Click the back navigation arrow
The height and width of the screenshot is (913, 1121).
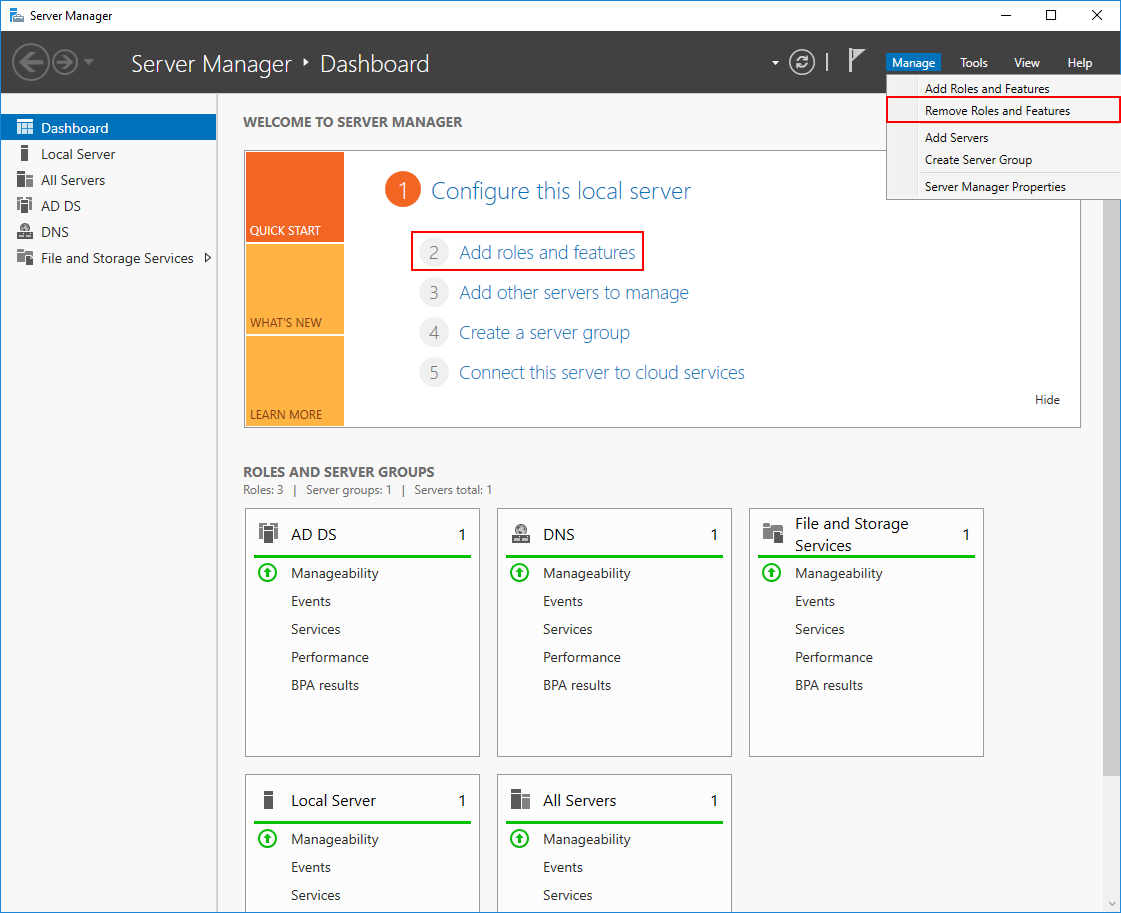(31, 62)
